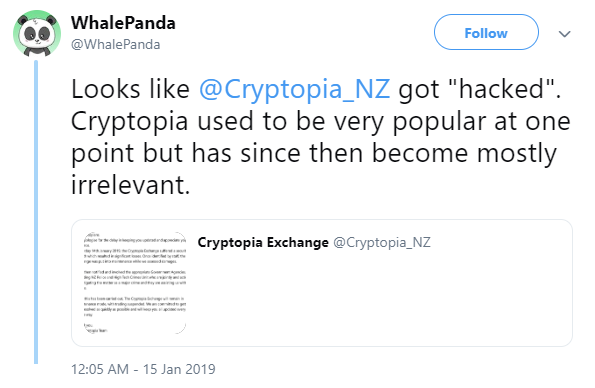Open the blue @Cryptopia_NZ mention in the tweet
The image size is (595, 388).
pos(294,89)
